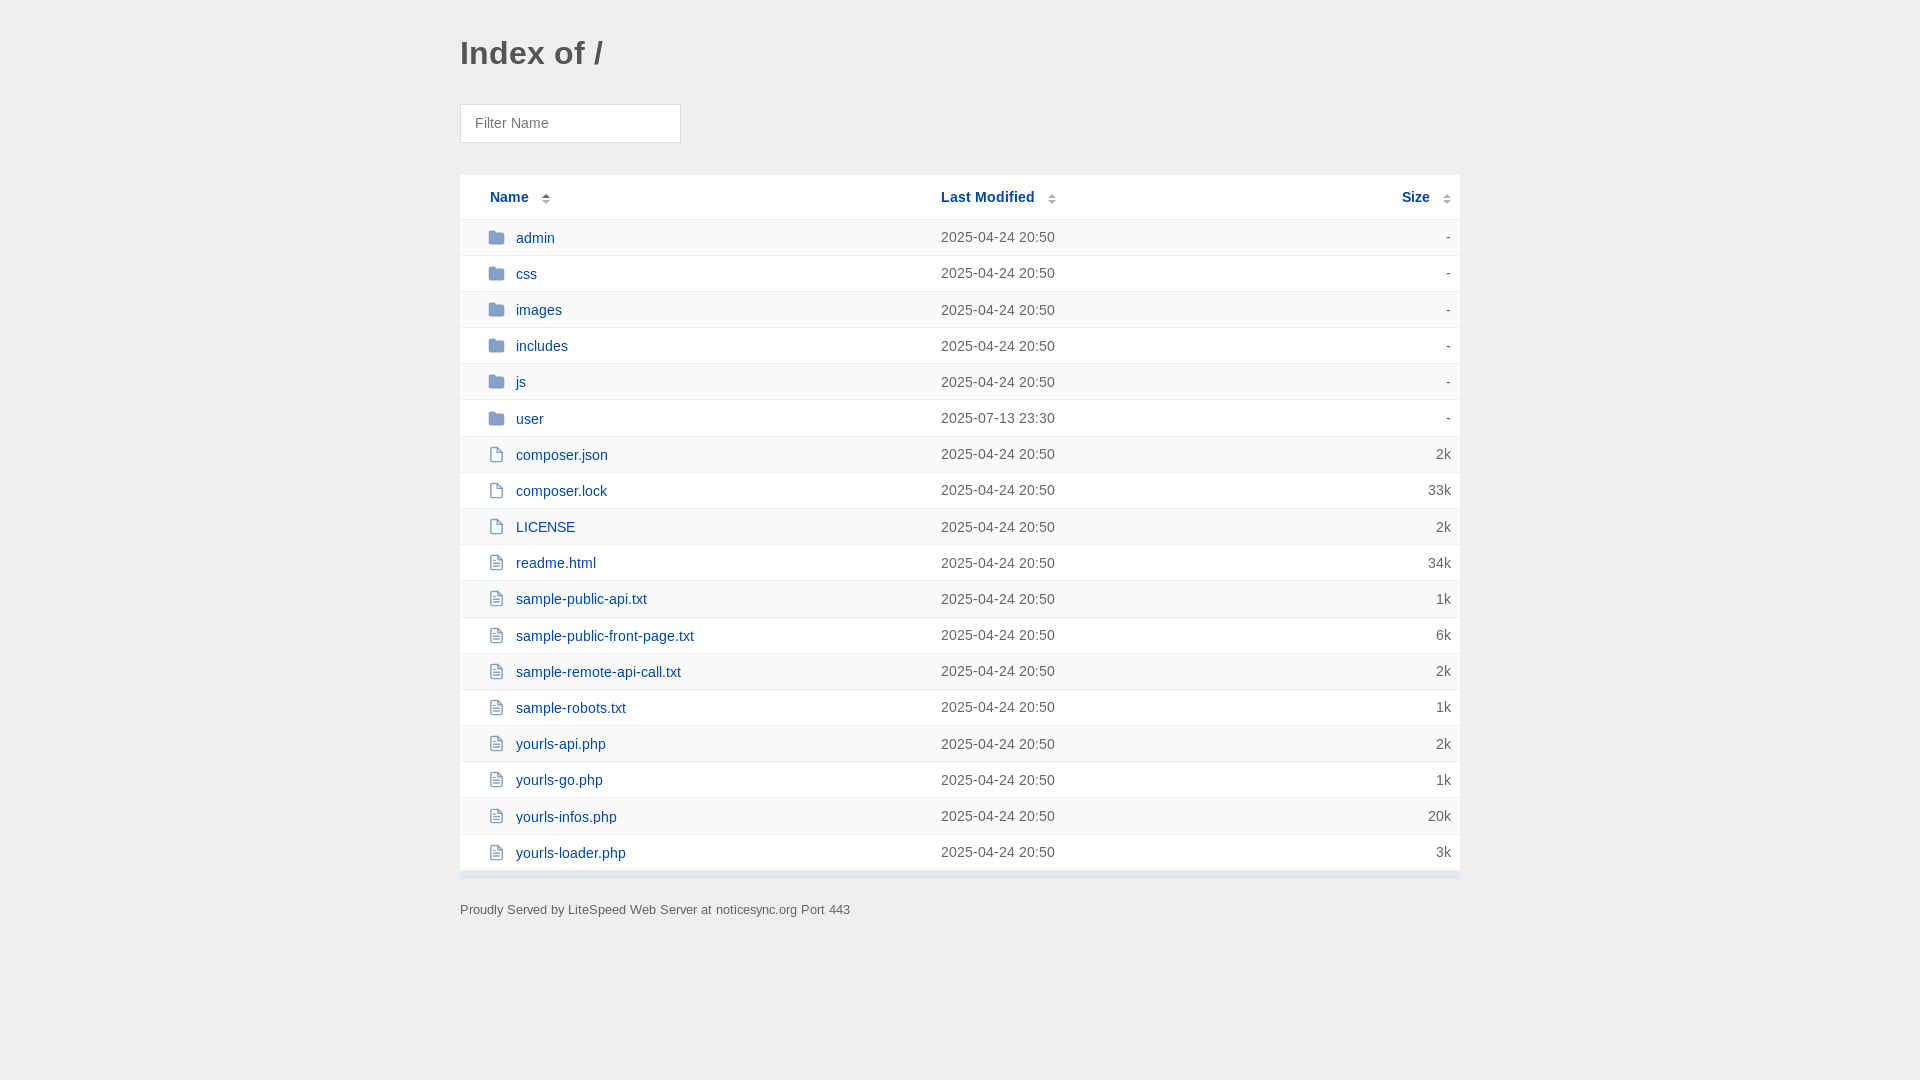This screenshot has height=1080, width=1920.
Task: Click the 33k size of composer.lock
Action: [x=1439, y=490]
